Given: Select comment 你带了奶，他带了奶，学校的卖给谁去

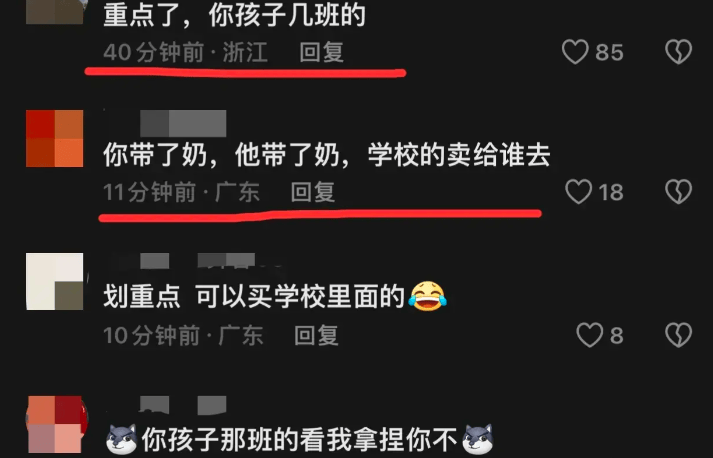Looking at the screenshot, I should pyautogui.click(x=326, y=155).
